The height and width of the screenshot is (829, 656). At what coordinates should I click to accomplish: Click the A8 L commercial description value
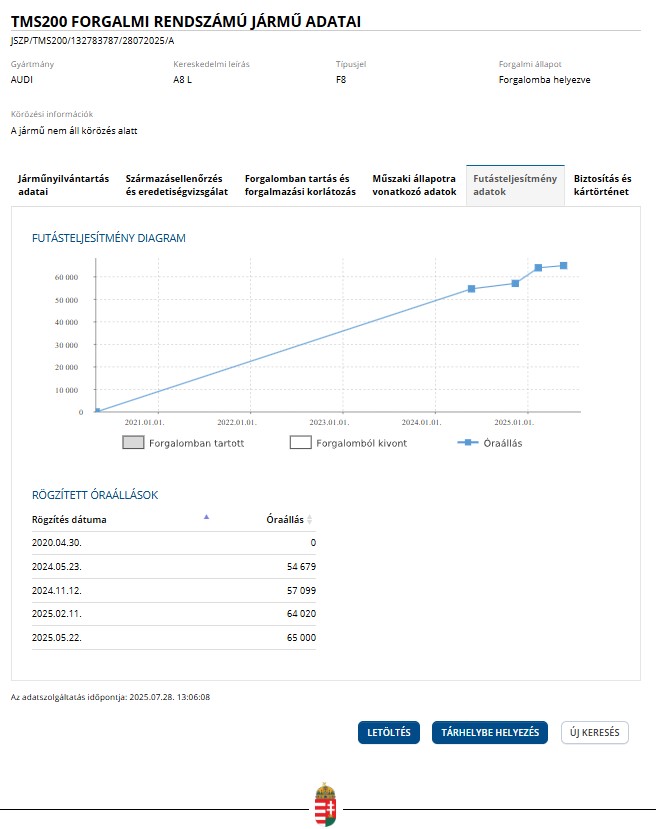182,80
